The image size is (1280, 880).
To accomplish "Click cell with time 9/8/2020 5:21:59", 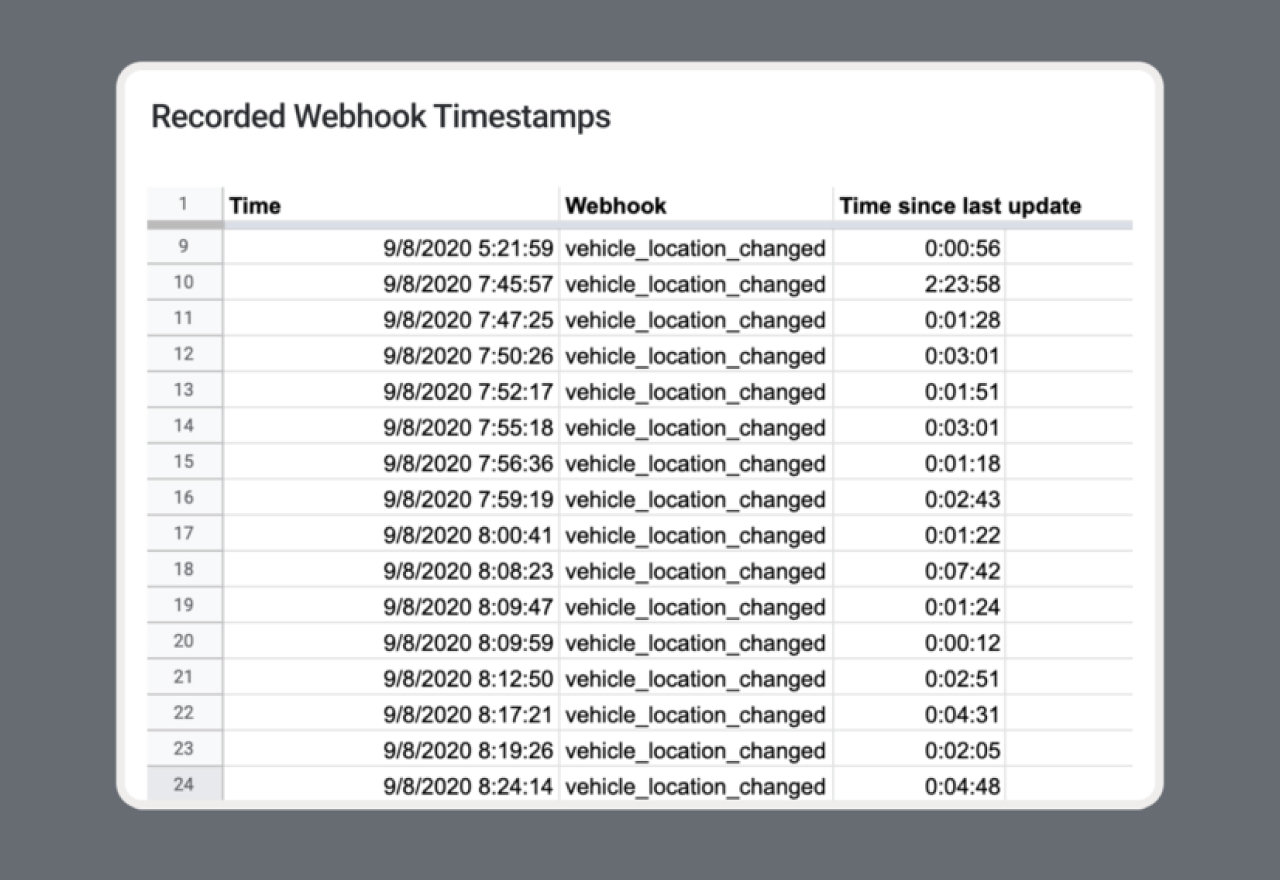I will [x=468, y=248].
